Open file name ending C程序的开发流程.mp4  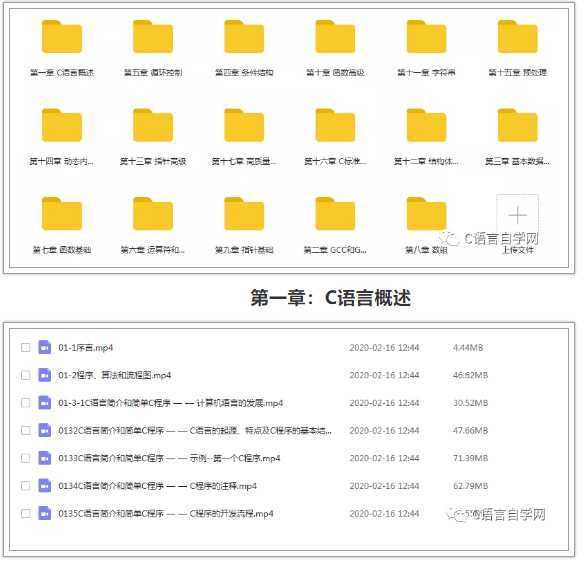point(166,514)
